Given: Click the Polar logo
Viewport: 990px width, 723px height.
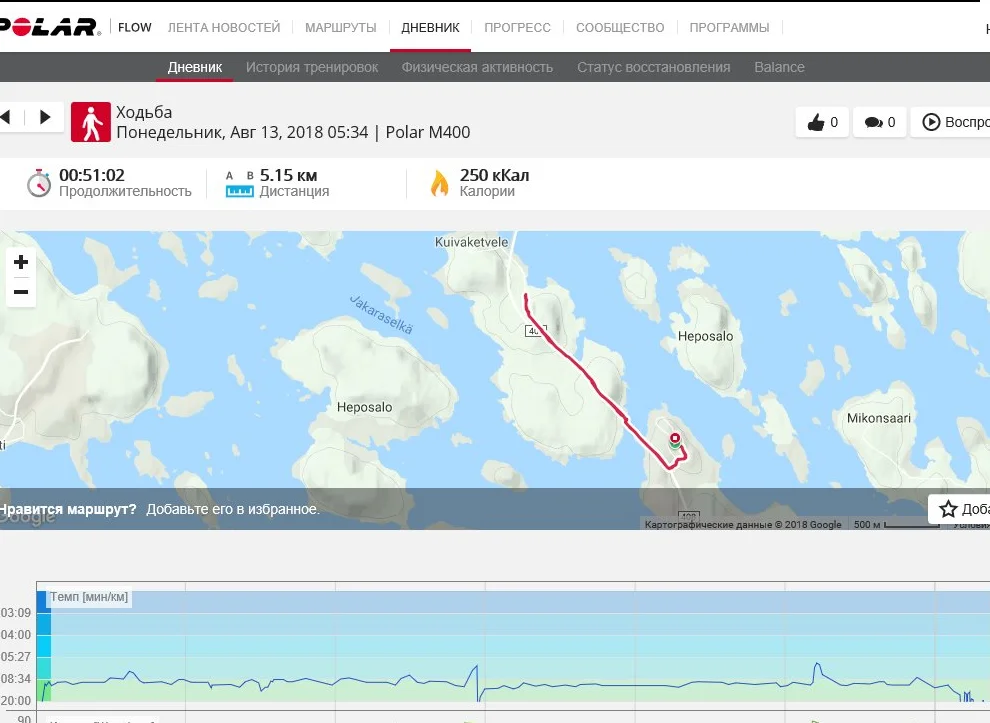Looking at the screenshot, I should pyautogui.click(x=50, y=27).
